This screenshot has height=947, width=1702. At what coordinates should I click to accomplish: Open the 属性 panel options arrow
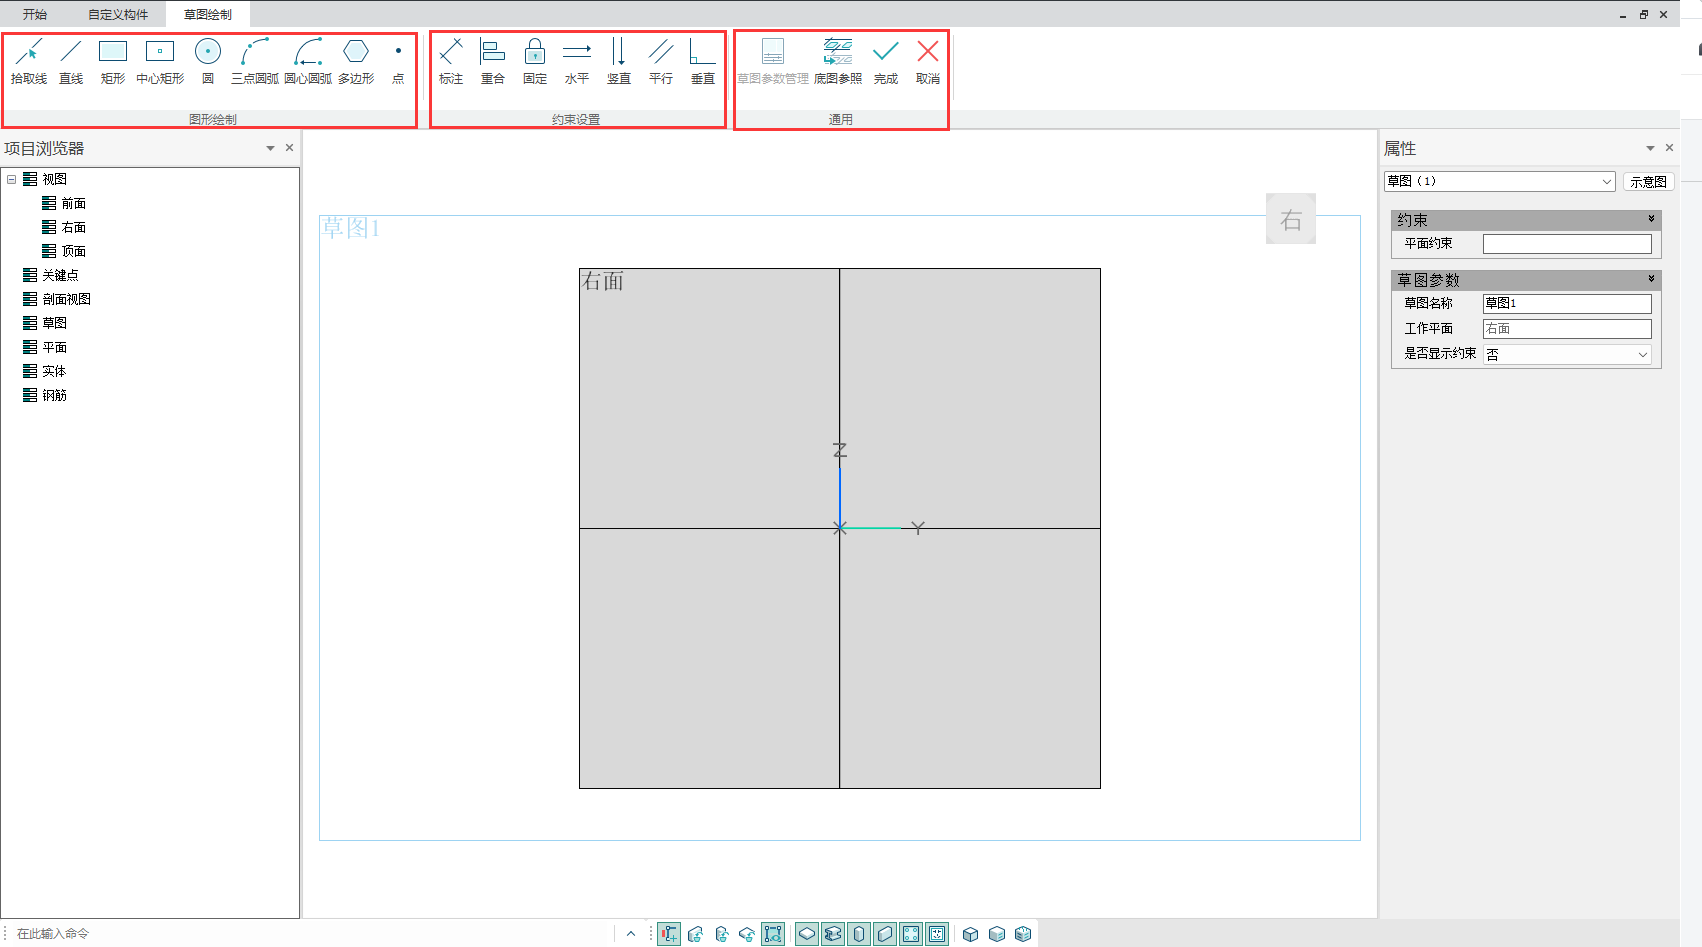(1650, 148)
